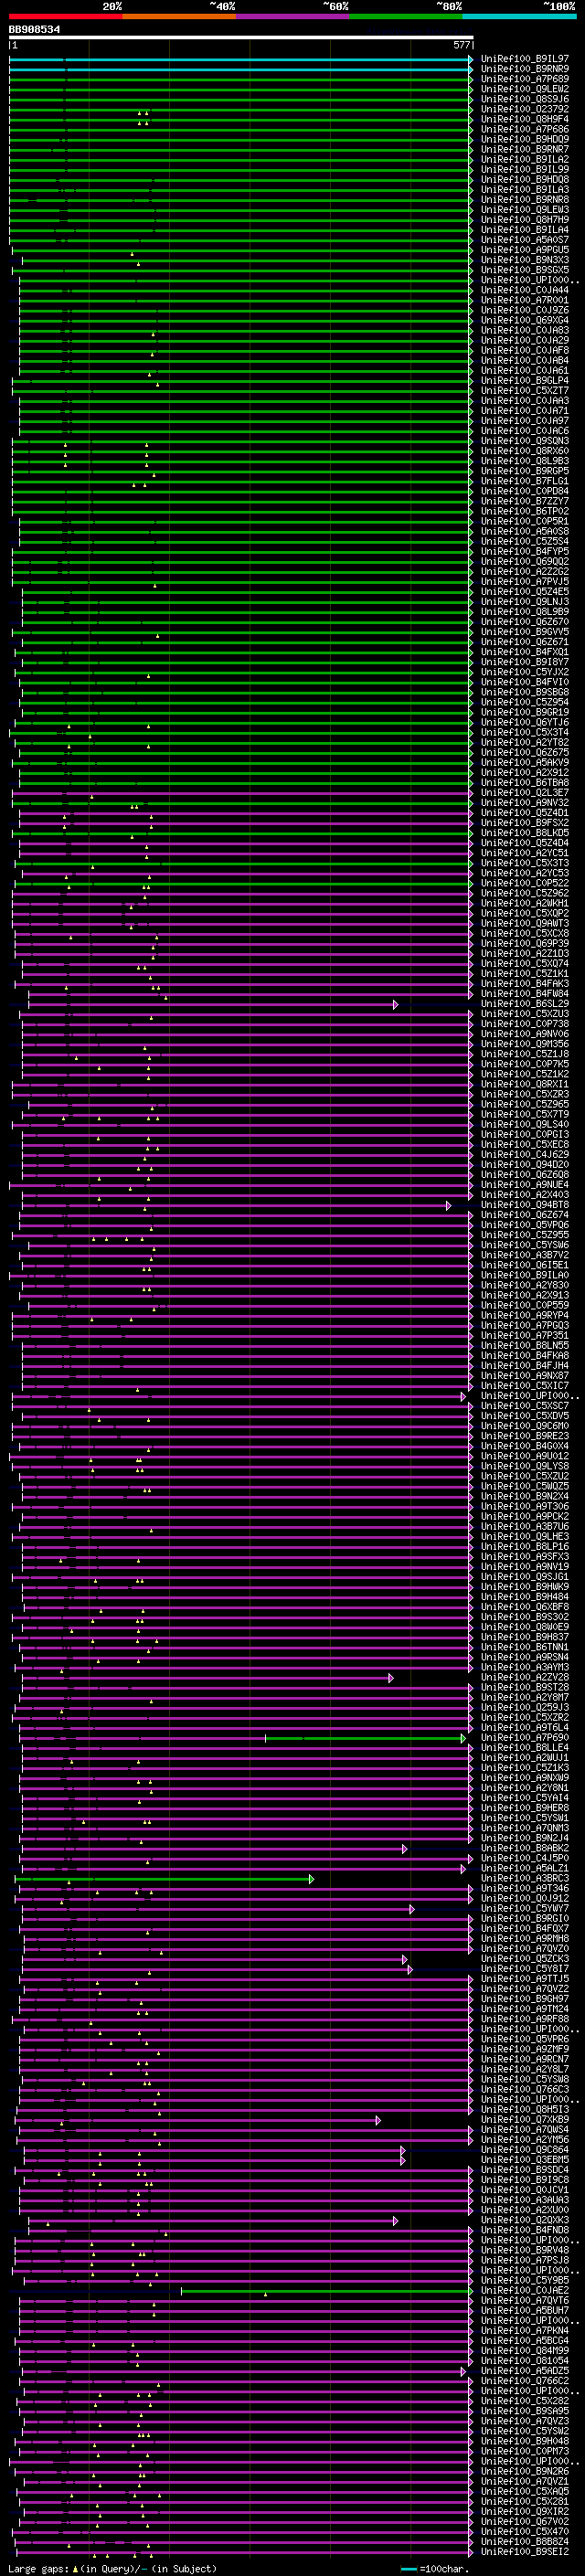Click UniRef100_B6TP02 label

[525, 511]
